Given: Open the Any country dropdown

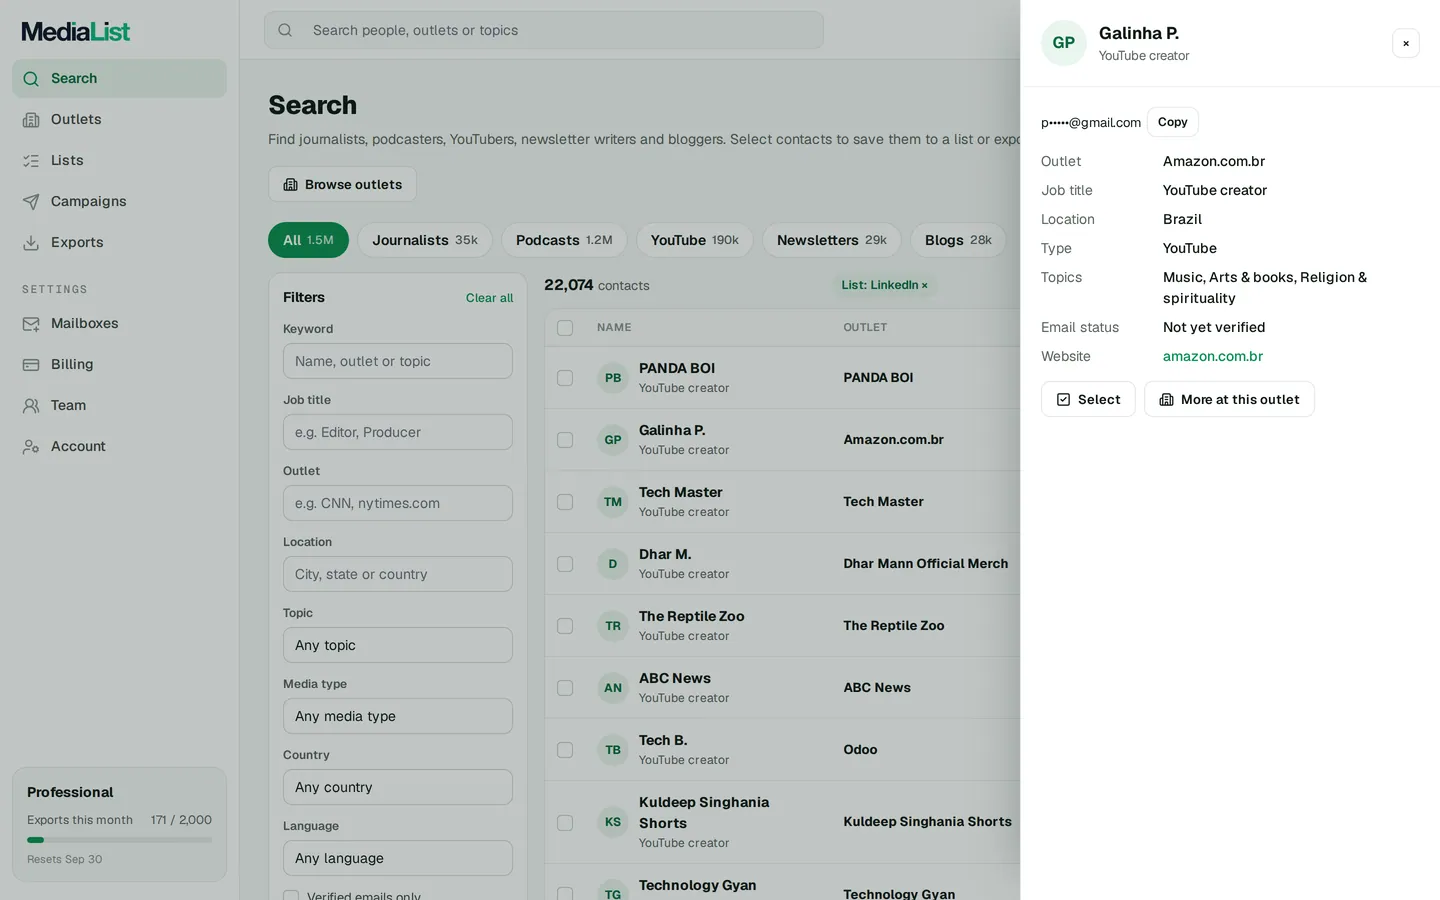Looking at the screenshot, I should (398, 787).
